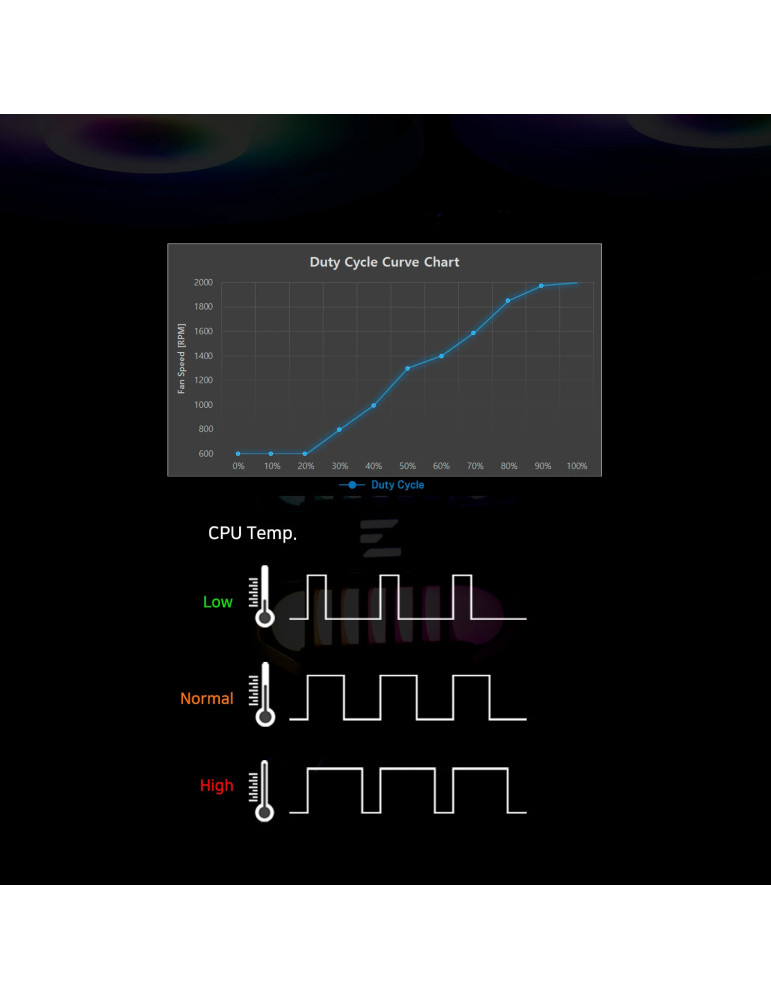
Task: Click the Low temperature pulse waveform
Action: [407, 598]
